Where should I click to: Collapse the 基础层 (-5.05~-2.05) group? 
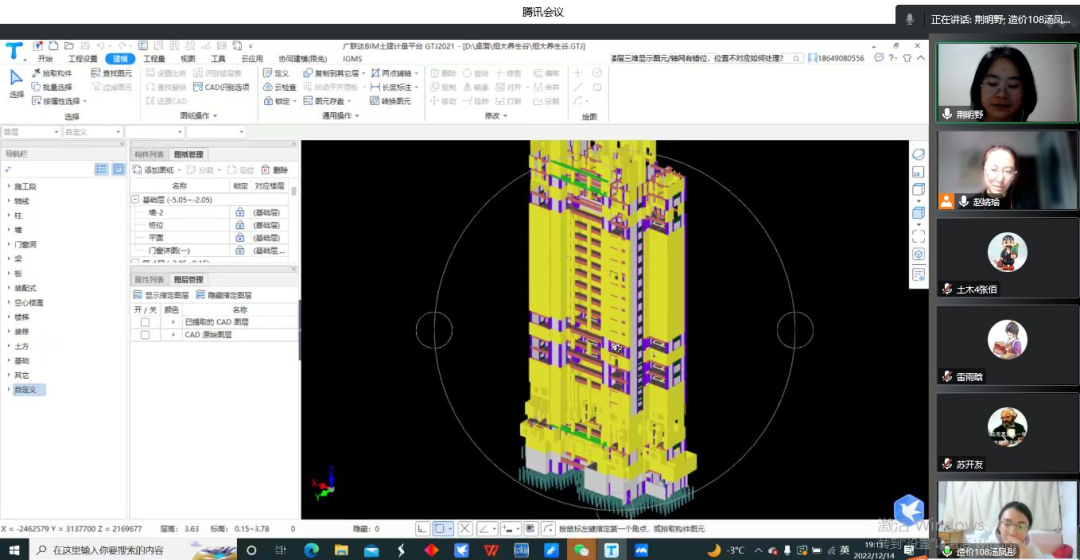click(135, 199)
